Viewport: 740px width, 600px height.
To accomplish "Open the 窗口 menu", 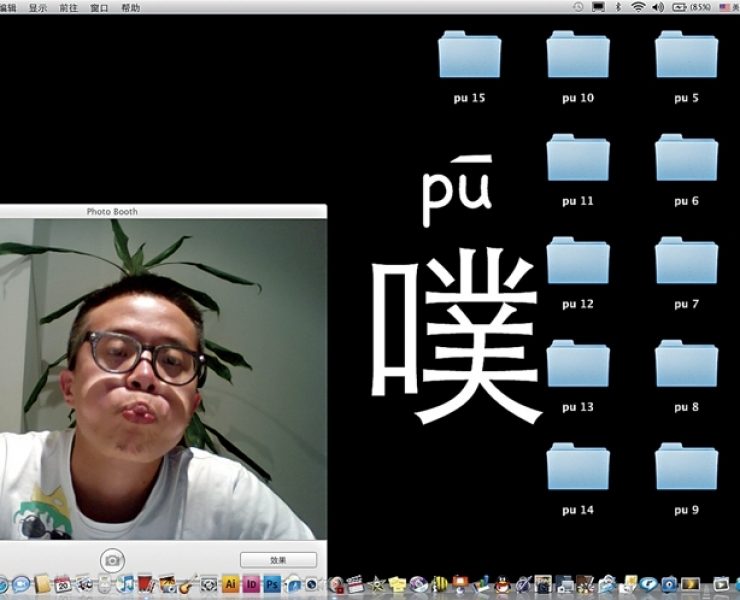I will point(99,7).
